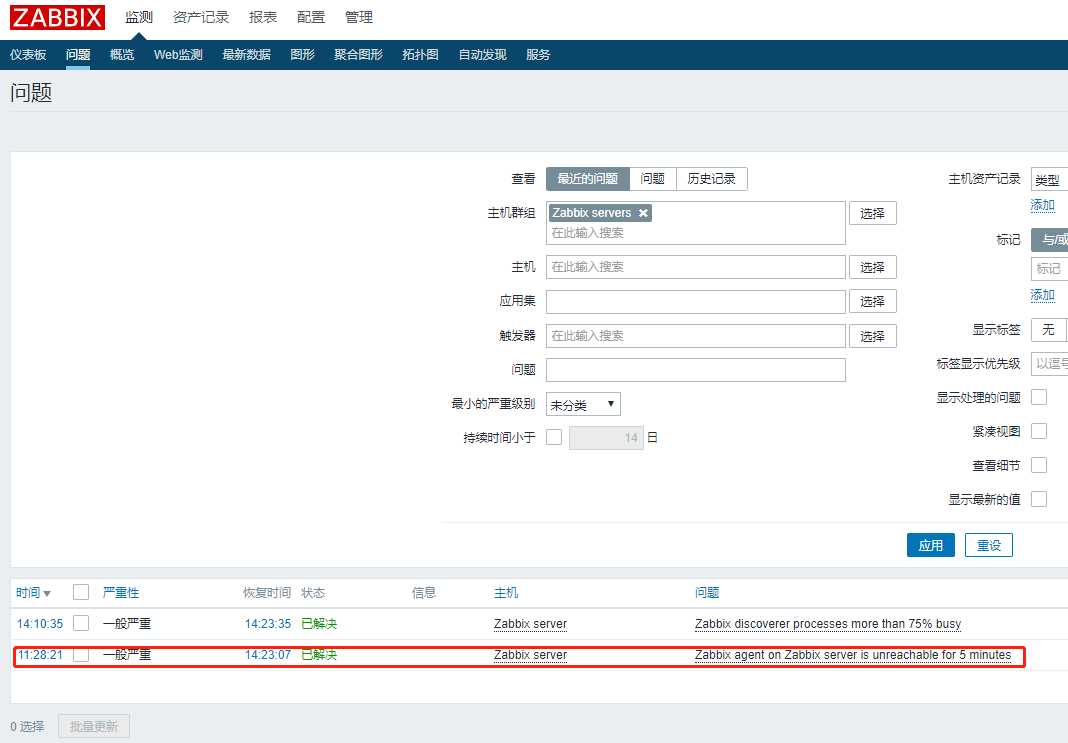Click 选择 button for 应用集
The image size is (1068, 743).
coord(873,301)
